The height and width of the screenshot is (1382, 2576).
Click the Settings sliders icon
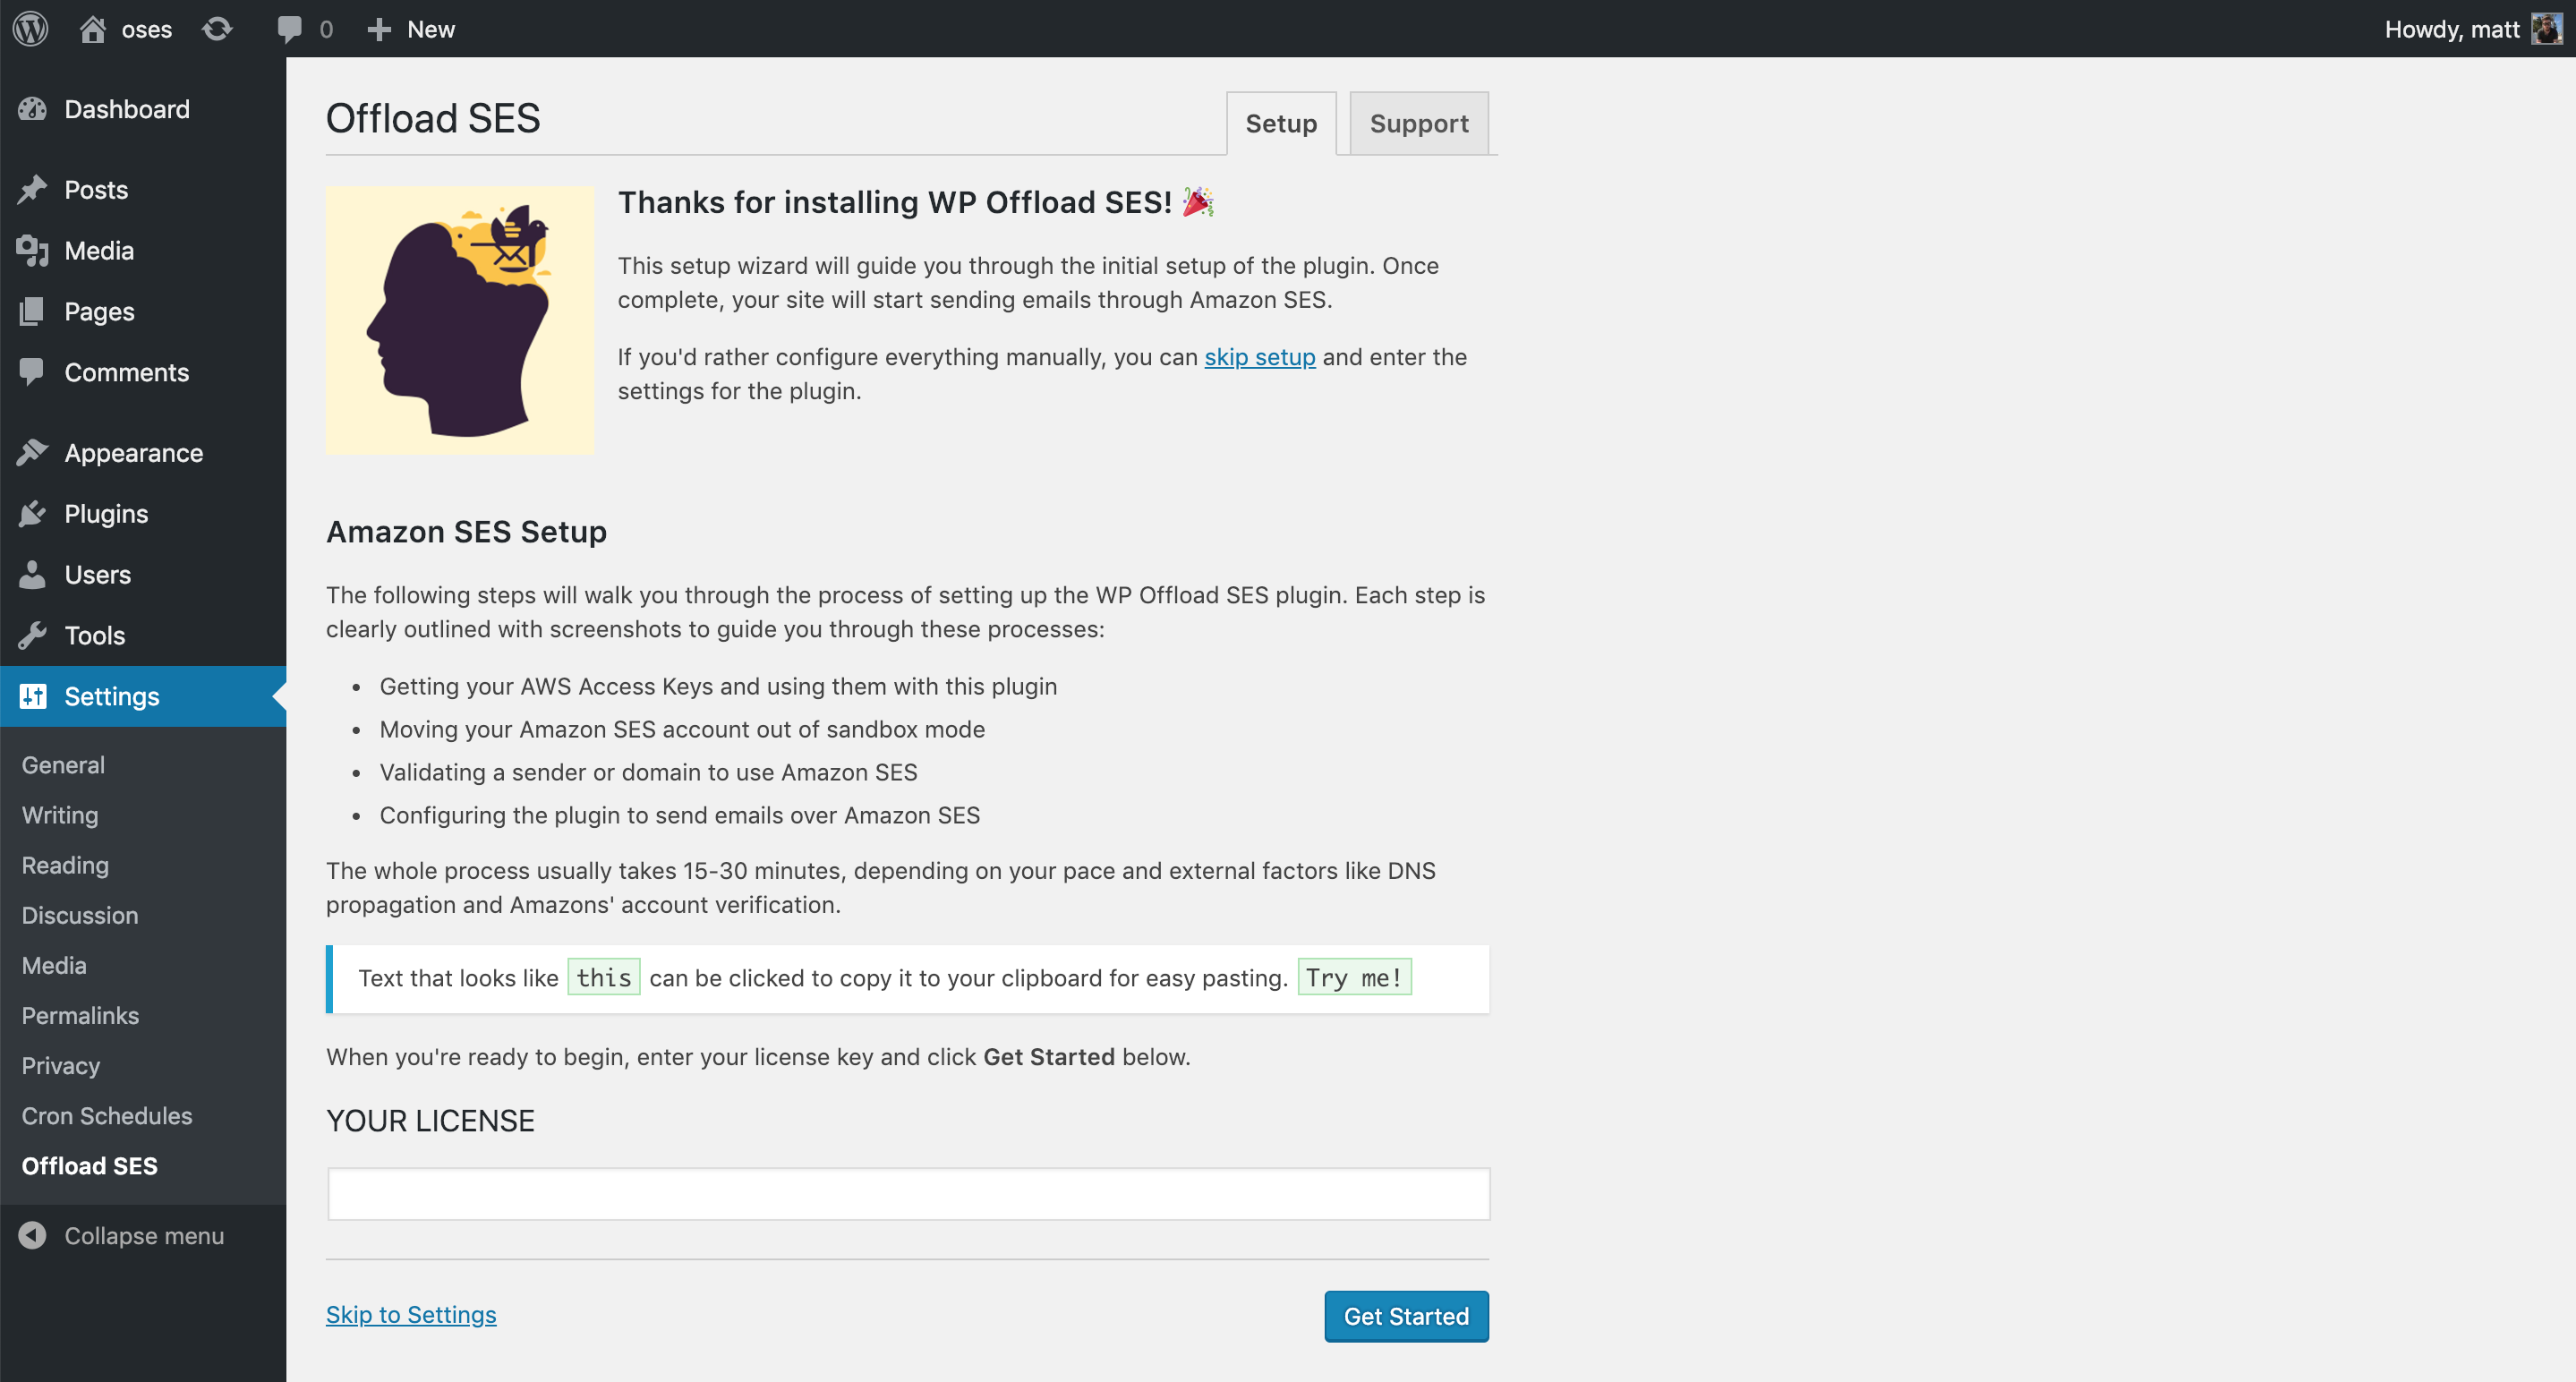pyautogui.click(x=32, y=696)
